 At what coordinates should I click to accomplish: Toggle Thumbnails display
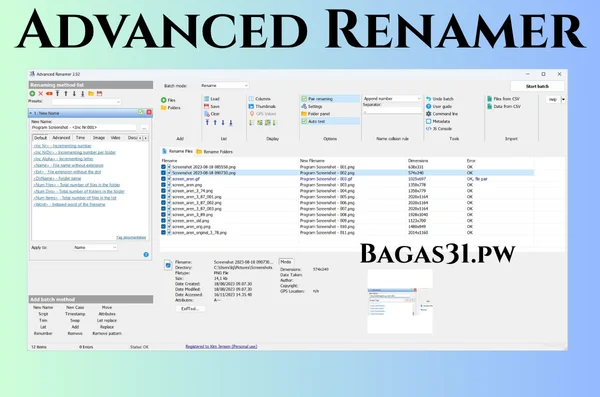coord(262,106)
